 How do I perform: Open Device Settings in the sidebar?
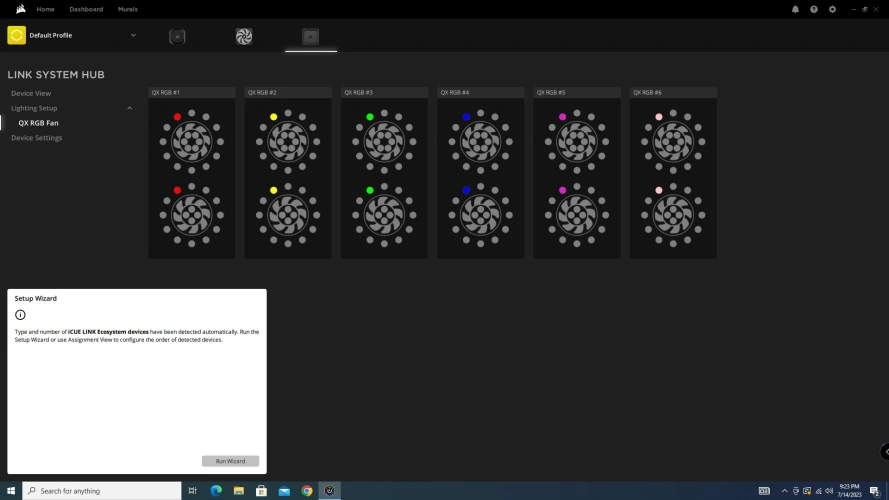coord(36,138)
